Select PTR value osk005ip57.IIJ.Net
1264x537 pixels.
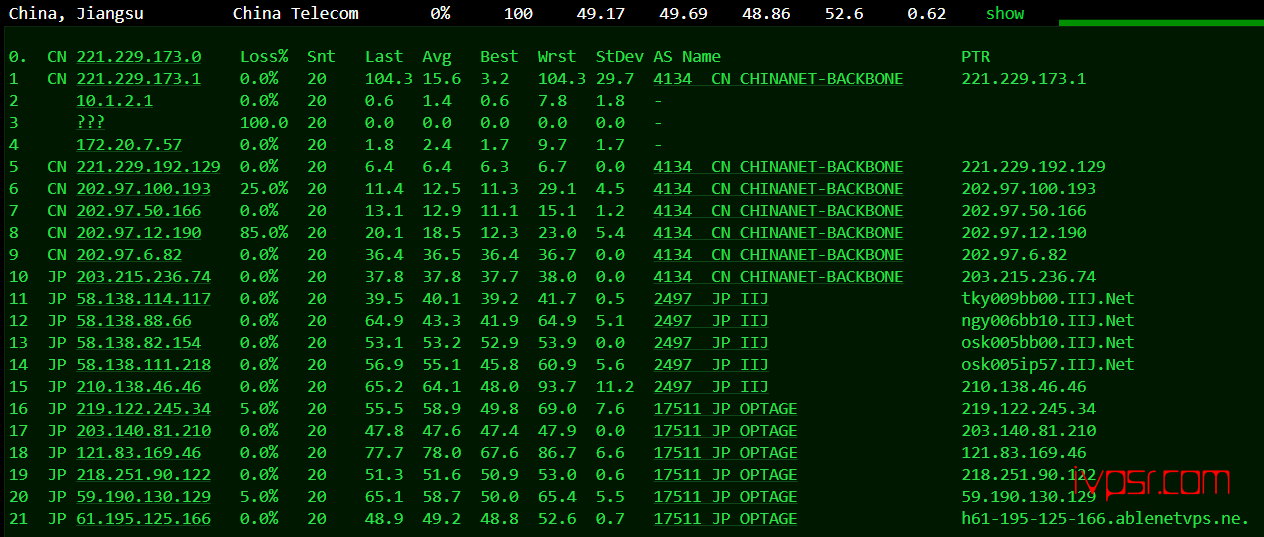pyautogui.click(x=1048, y=364)
